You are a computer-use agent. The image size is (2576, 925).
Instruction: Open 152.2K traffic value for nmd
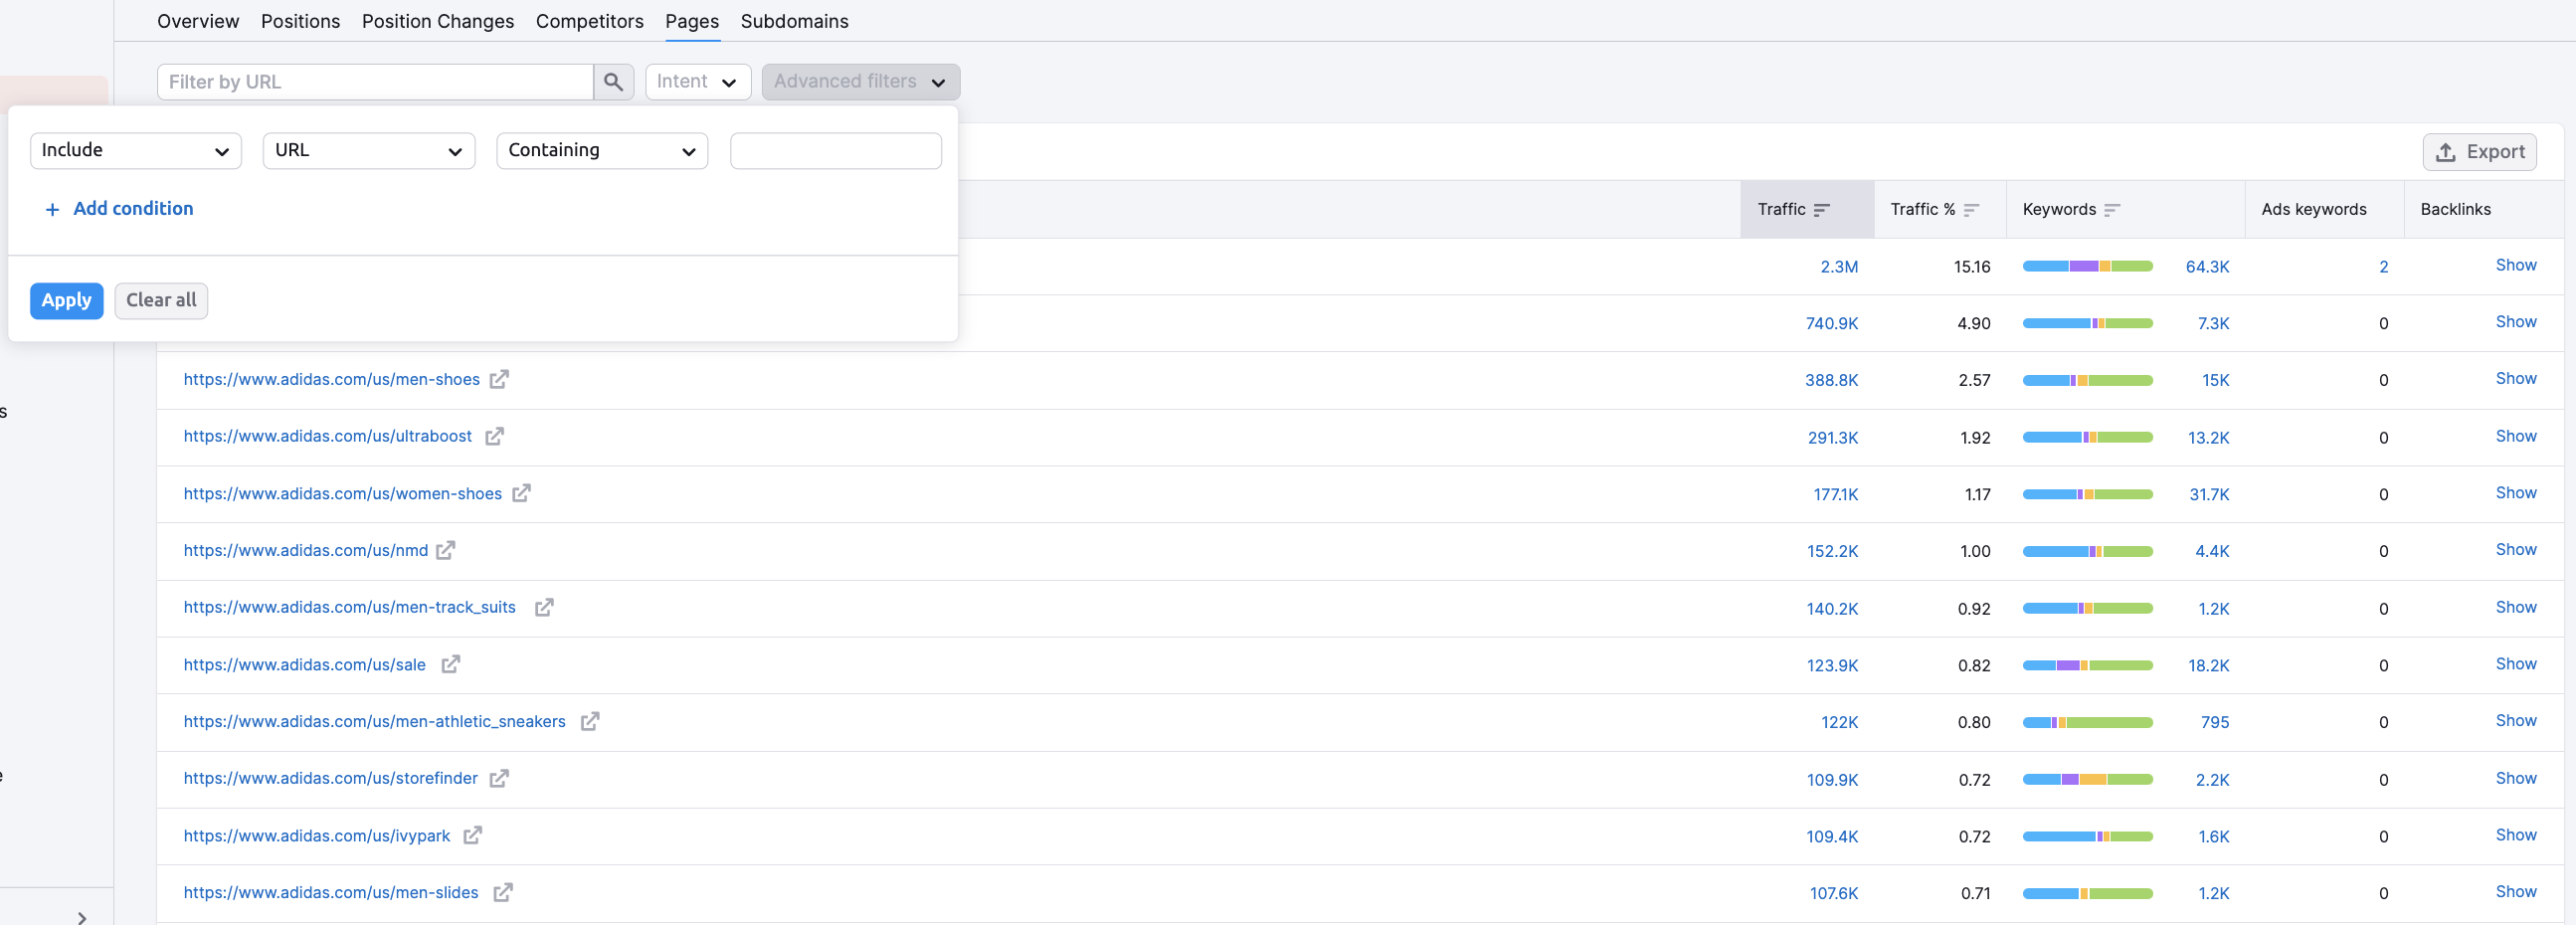pos(1832,552)
